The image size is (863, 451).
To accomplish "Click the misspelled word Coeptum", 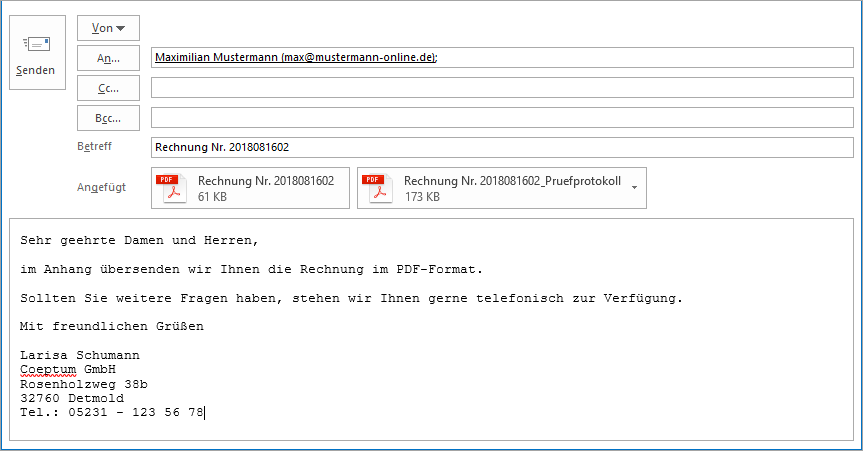I will (x=48, y=370).
